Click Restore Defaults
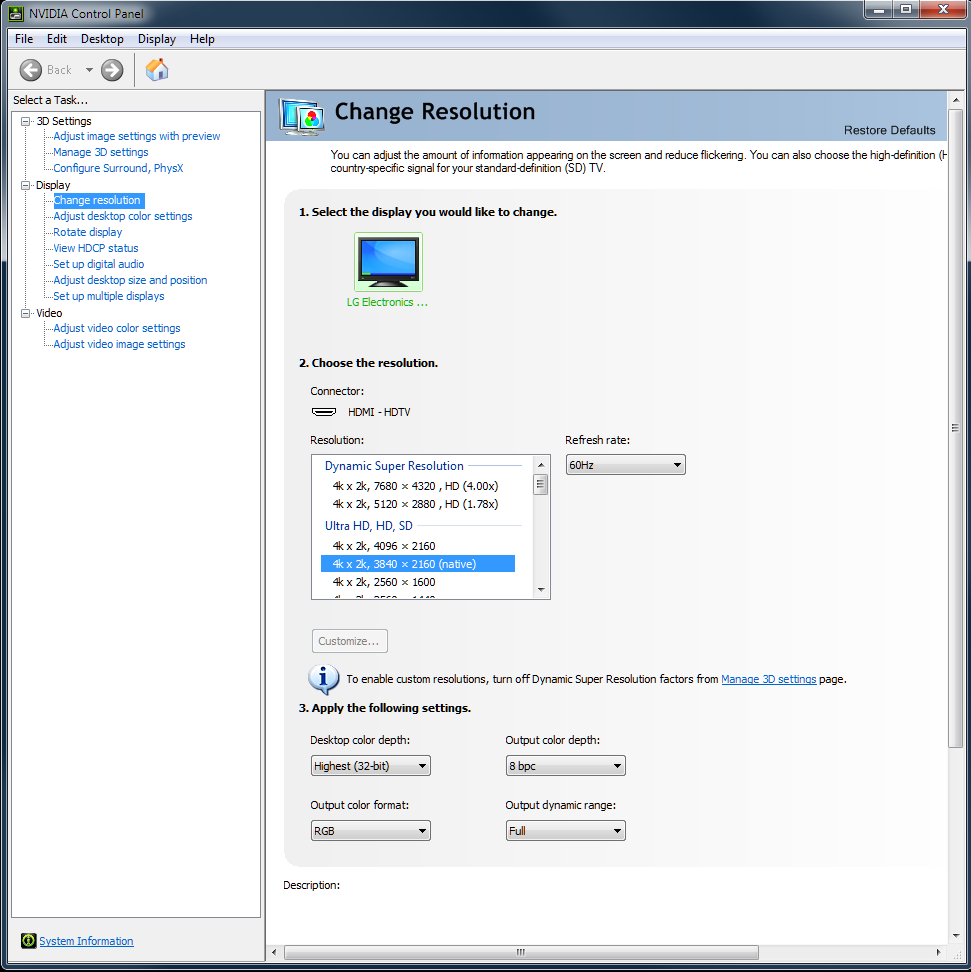Screen dimensions: 971x972 click(889, 130)
